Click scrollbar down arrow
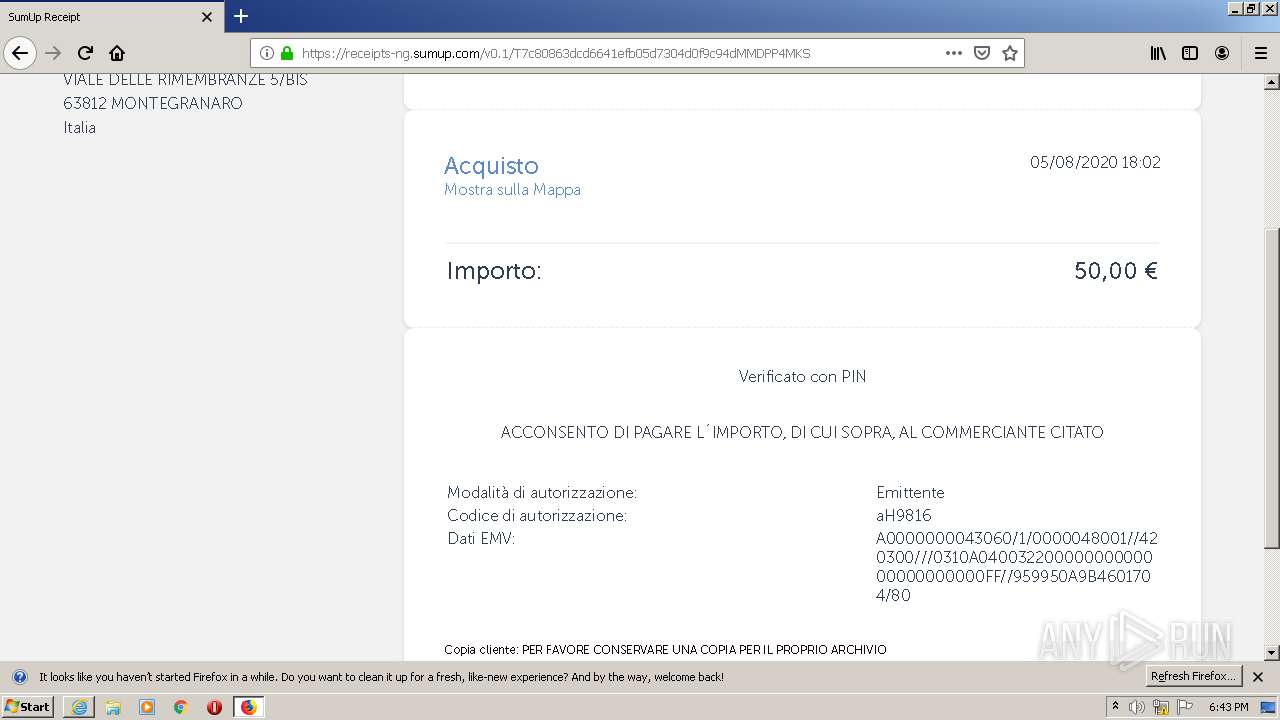 click(1272, 653)
